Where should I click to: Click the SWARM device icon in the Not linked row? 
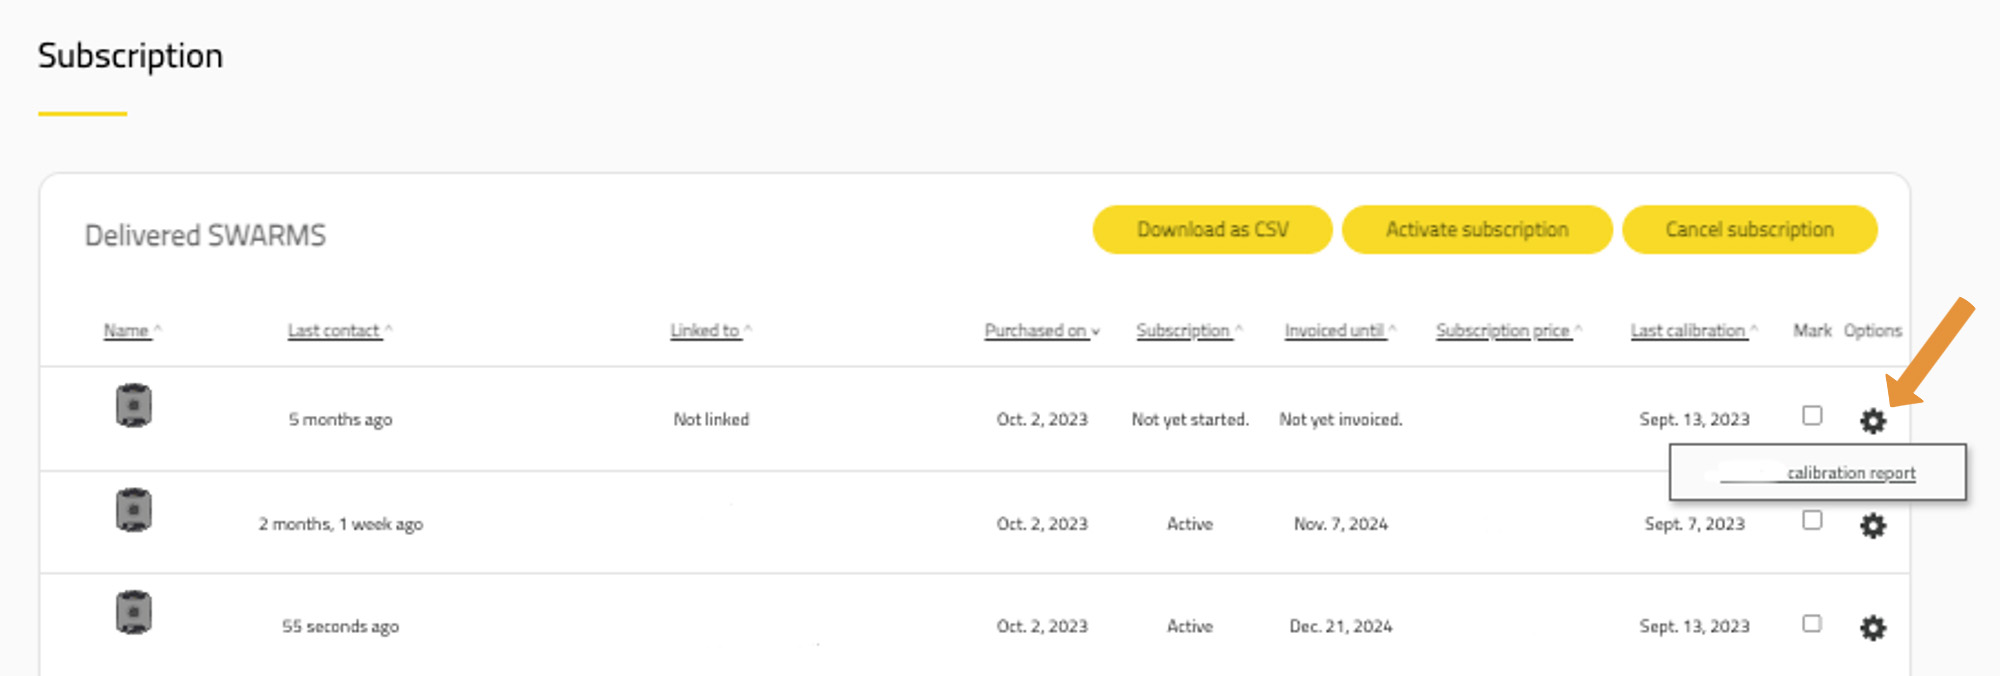(133, 406)
